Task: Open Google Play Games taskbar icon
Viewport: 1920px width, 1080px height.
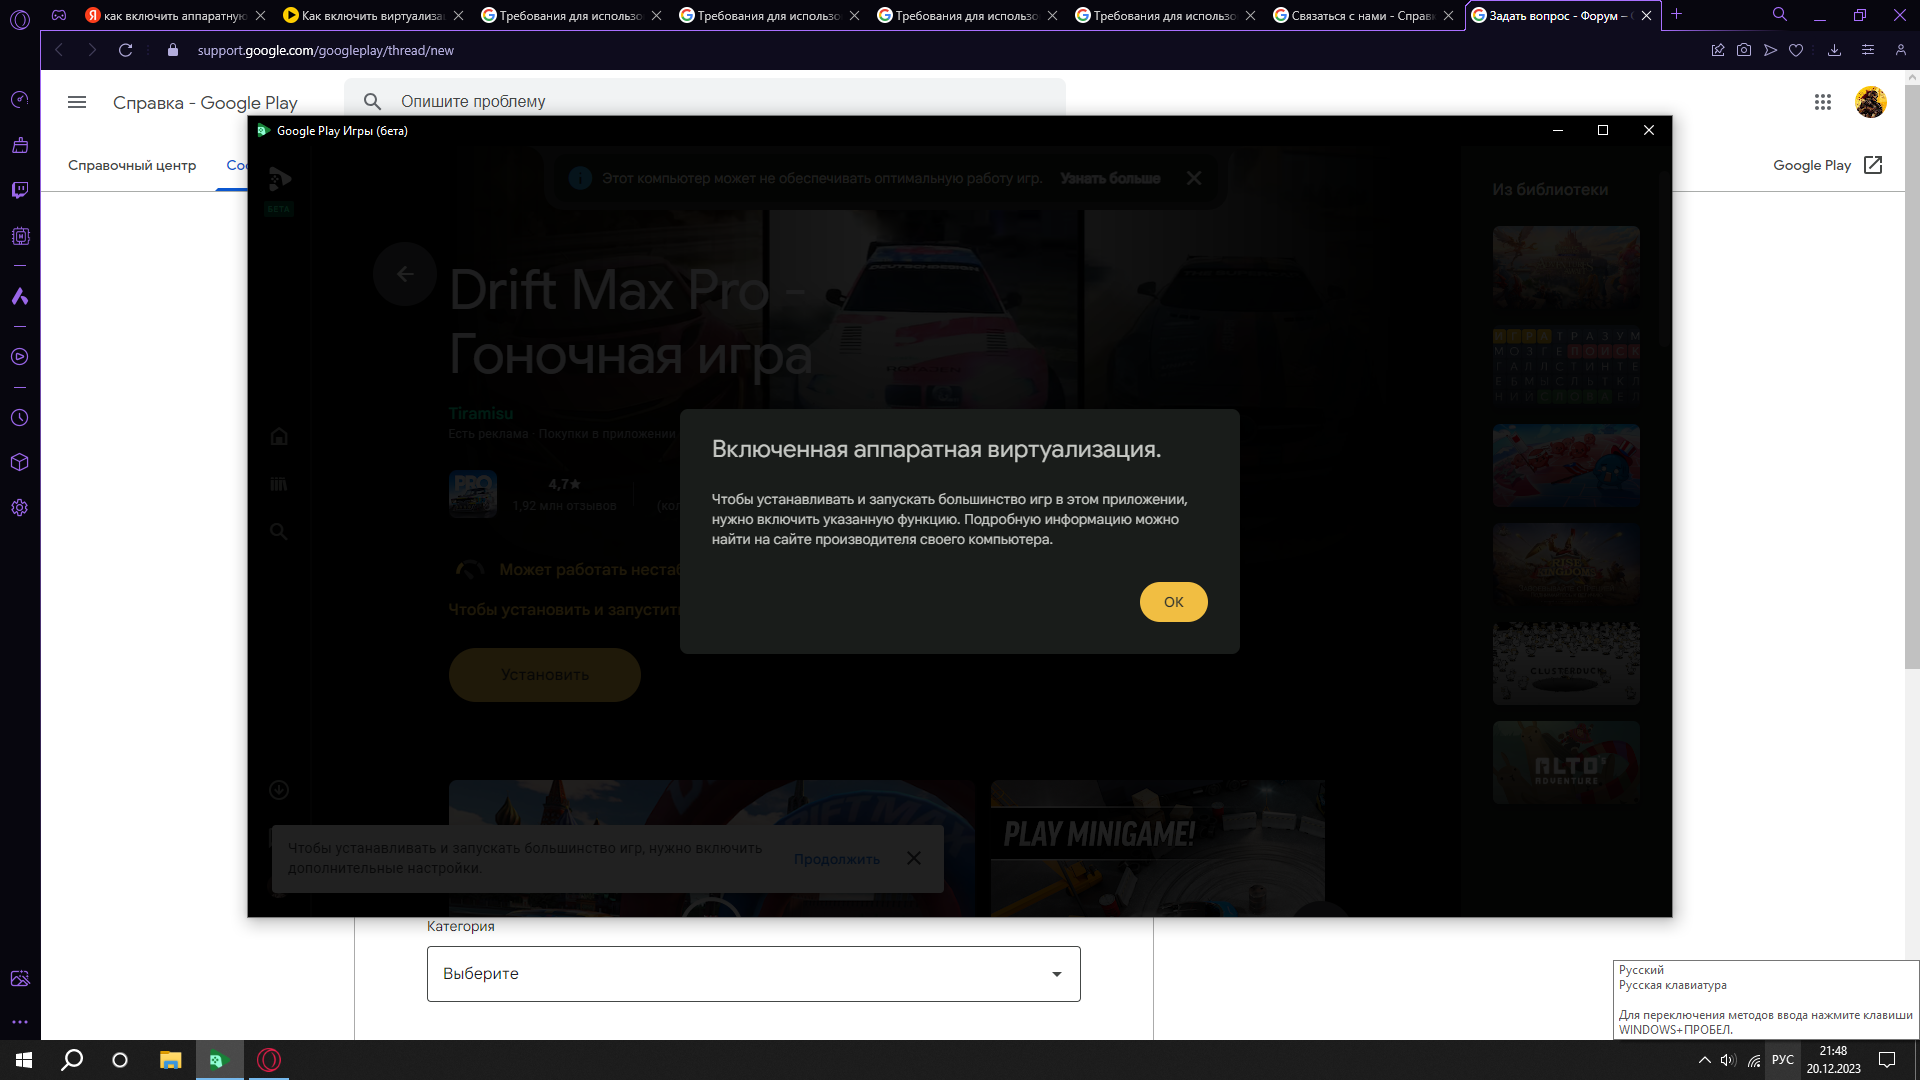Action: click(219, 1060)
